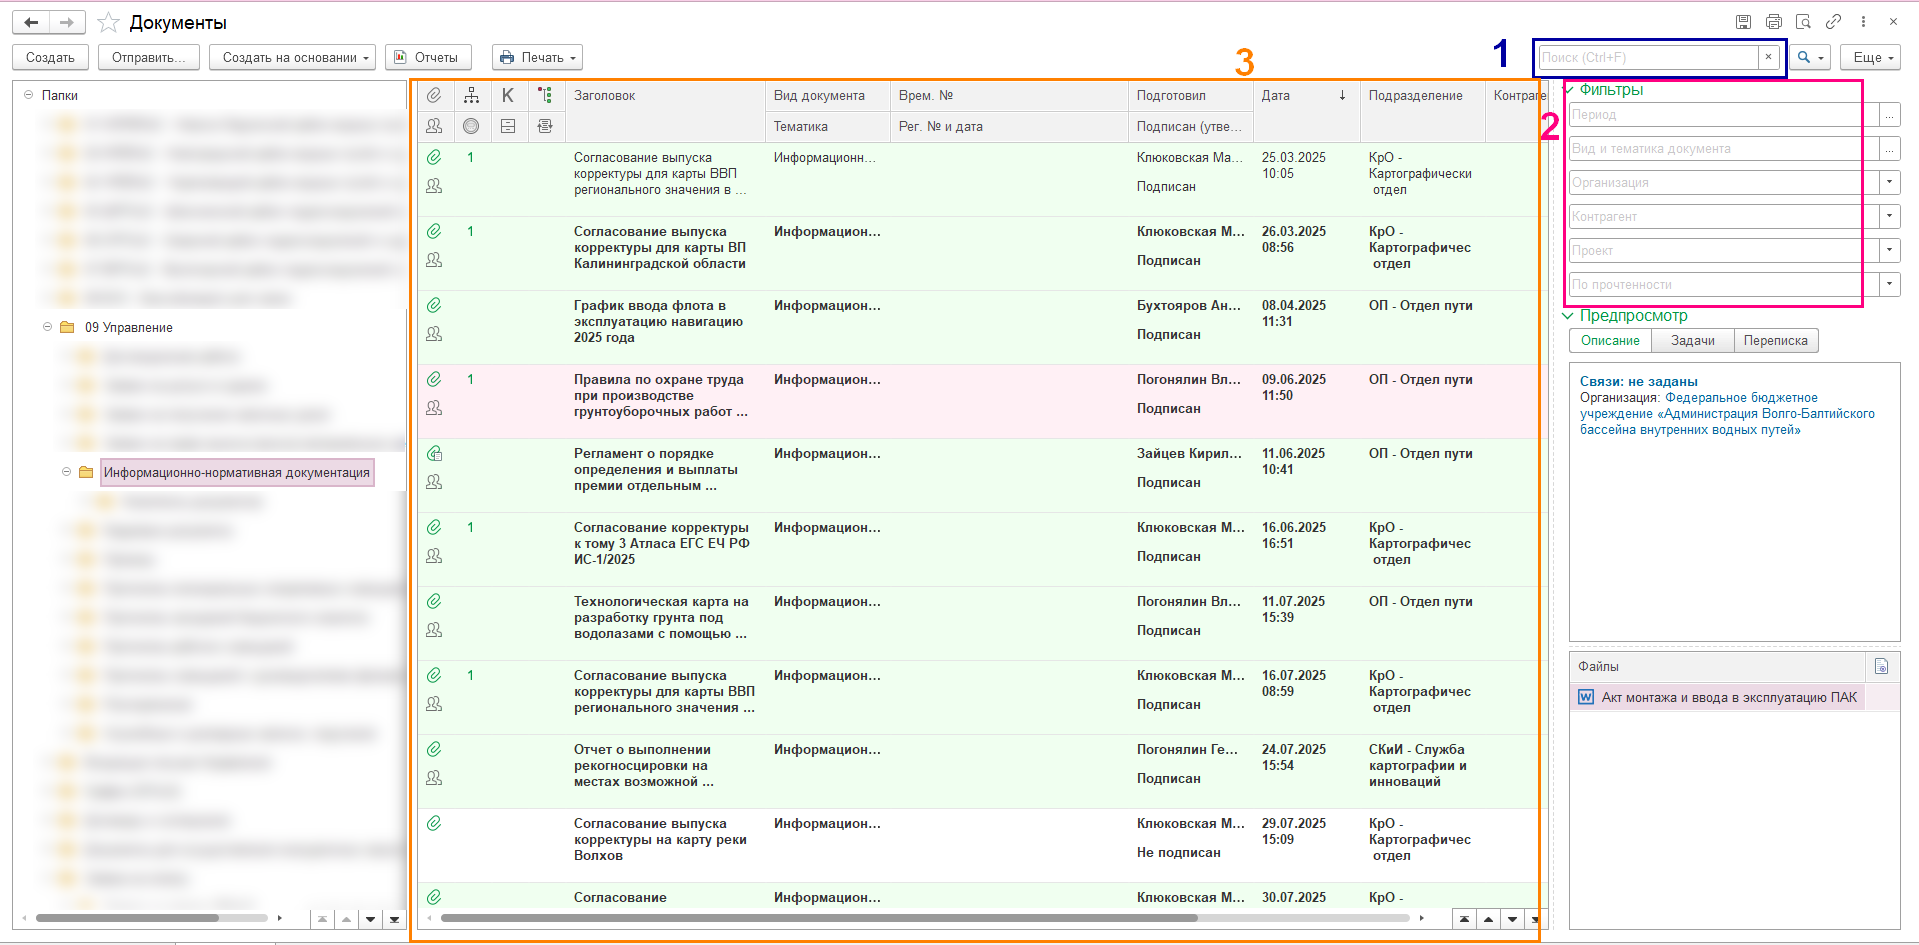The image size is (1919, 945).
Task: Go back with the left arrow button
Action: tap(31, 22)
